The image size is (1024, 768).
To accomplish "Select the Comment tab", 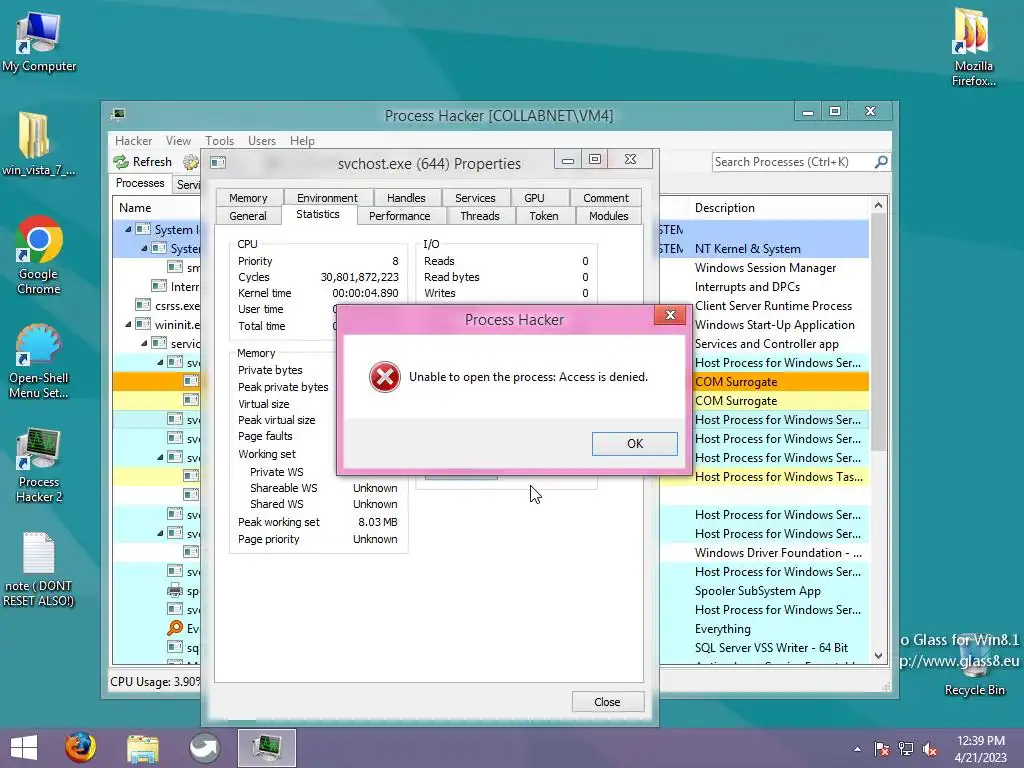I will tap(605, 198).
